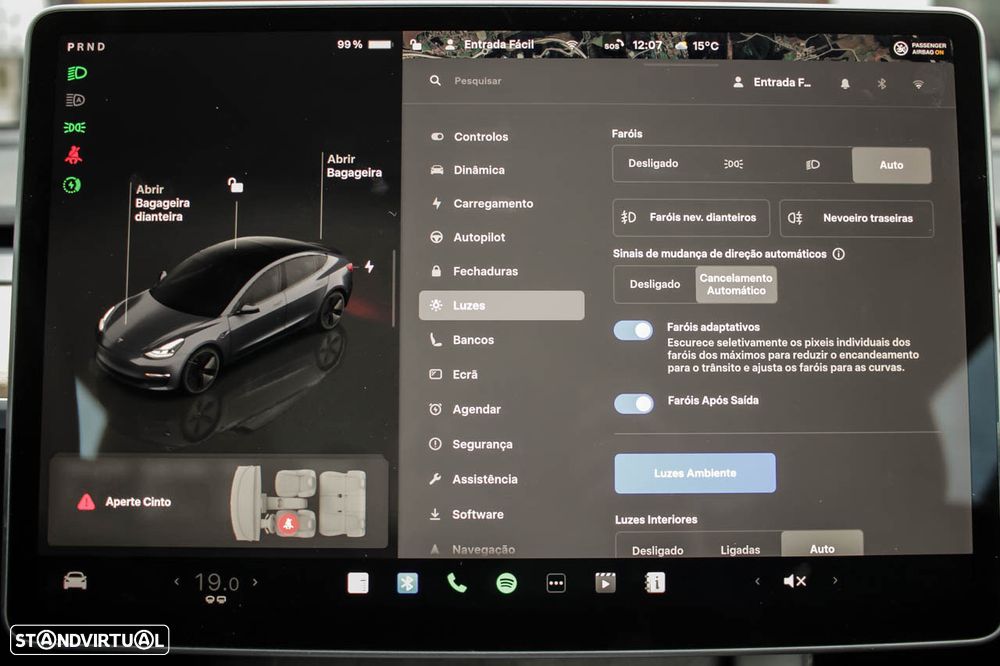Open the Navegação settings menu

pos(473,549)
